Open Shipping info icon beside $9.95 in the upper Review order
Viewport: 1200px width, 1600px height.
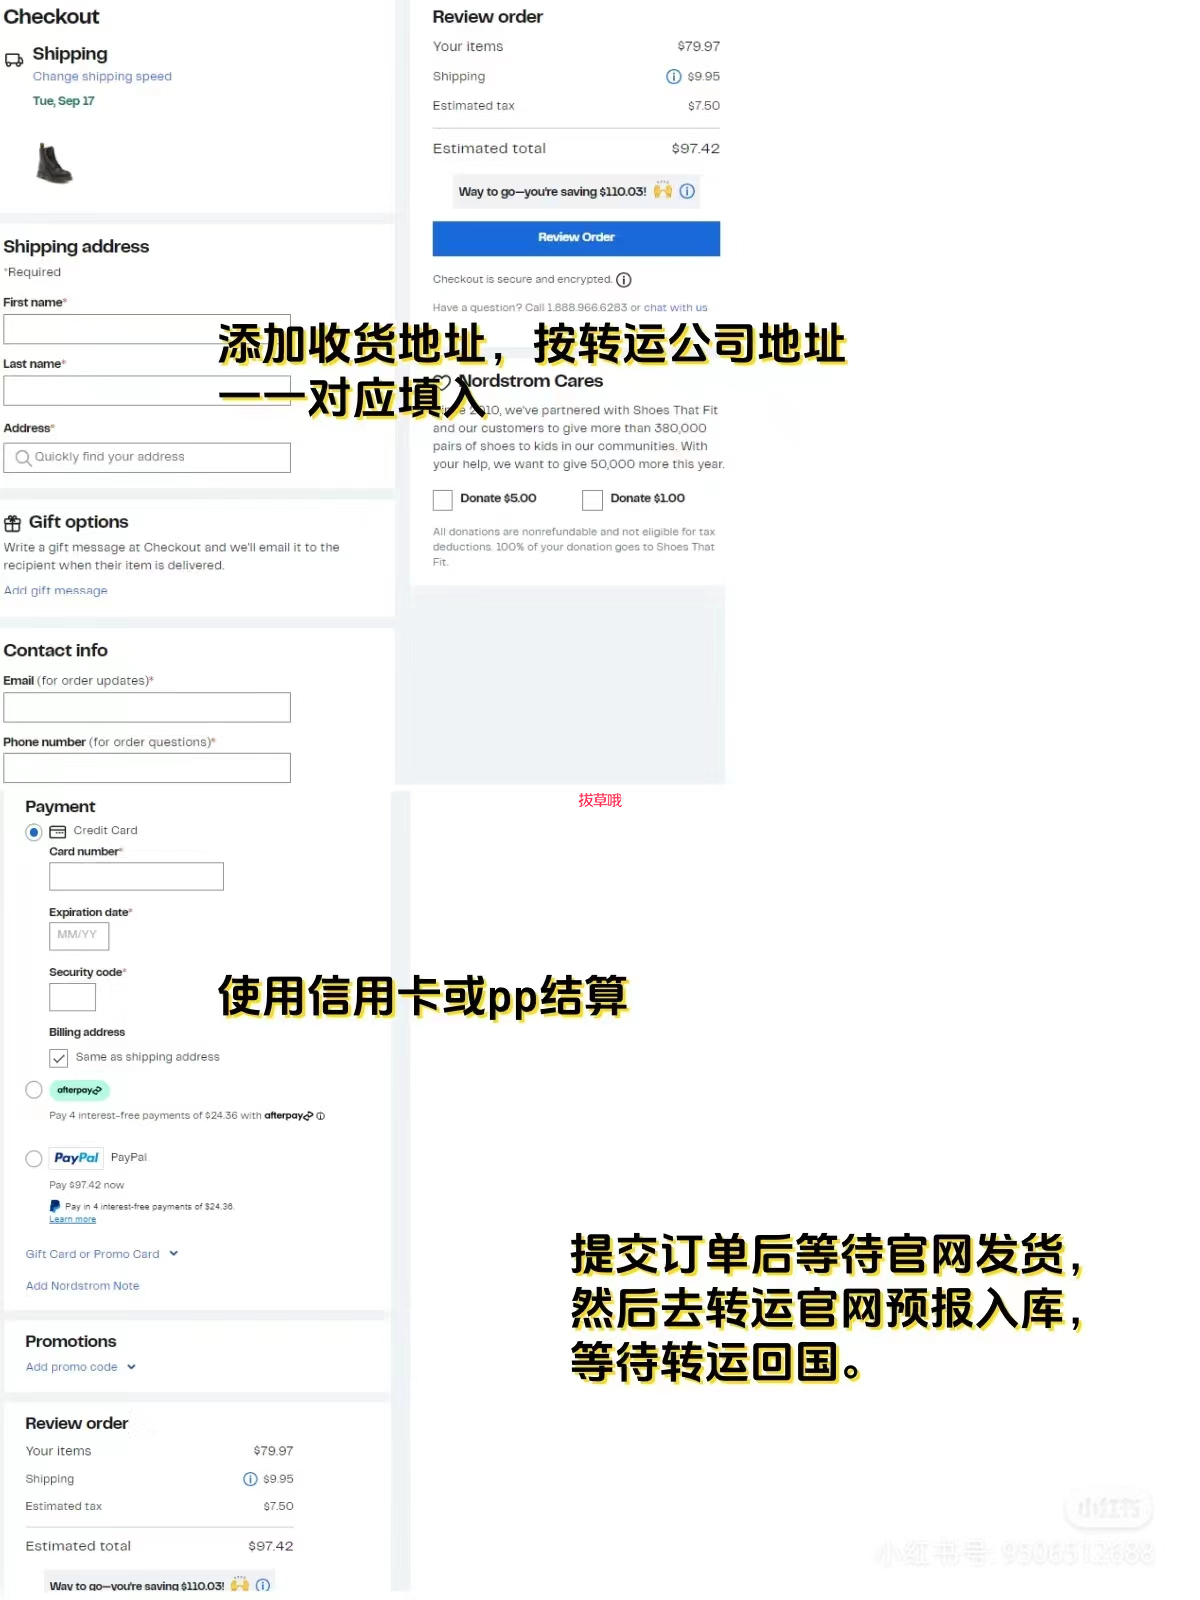tap(674, 76)
